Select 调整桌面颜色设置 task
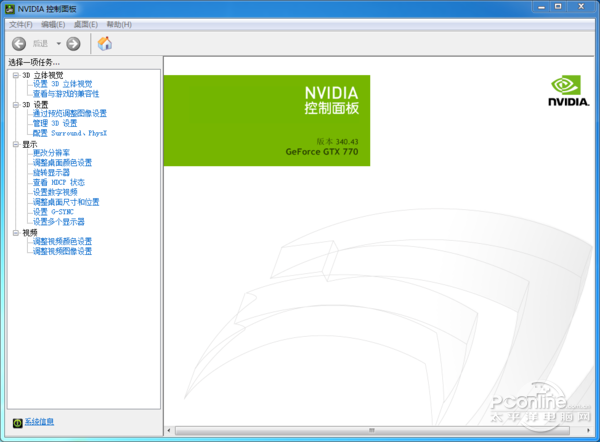Viewport: 600px width, 442px height. coord(62,163)
